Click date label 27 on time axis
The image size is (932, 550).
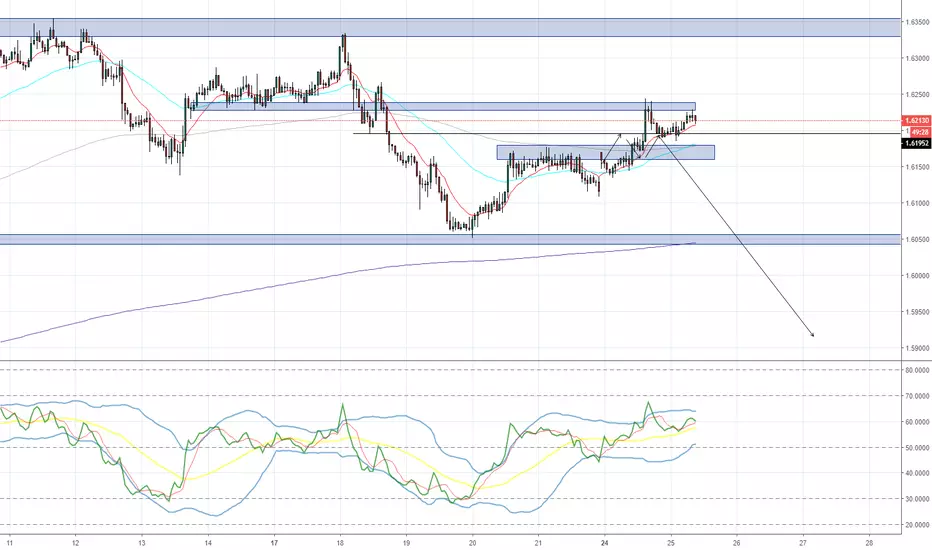(x=803, y=543)
